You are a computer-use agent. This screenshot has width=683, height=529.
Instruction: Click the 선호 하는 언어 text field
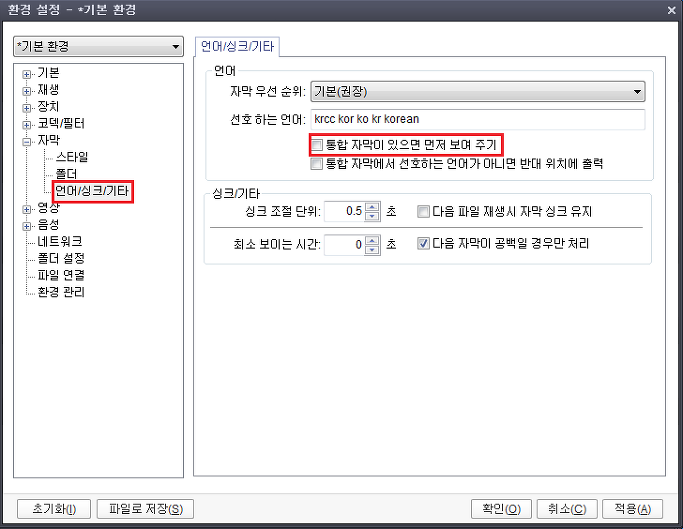pyautogui.click(x=477, y=119)
